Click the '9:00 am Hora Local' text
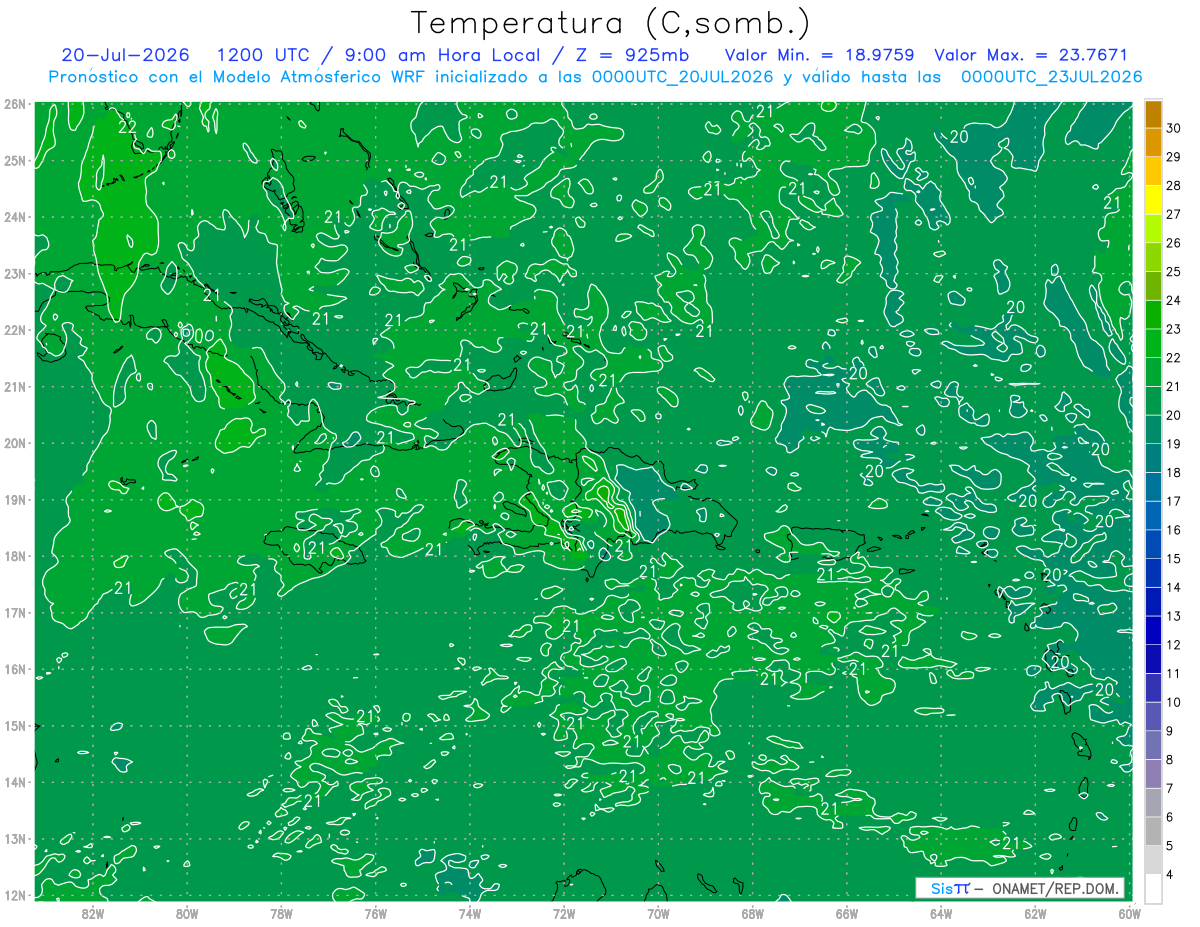Screen dimensions: 1200x927 pos(441,55)
